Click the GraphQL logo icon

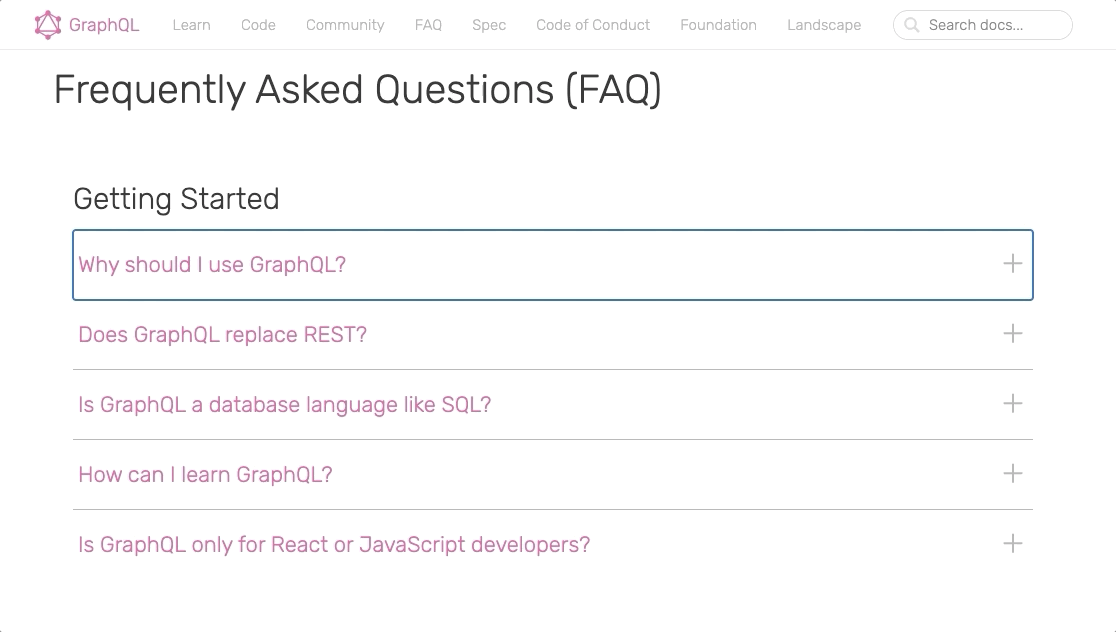pyautogui.click(x=48, y=25)
